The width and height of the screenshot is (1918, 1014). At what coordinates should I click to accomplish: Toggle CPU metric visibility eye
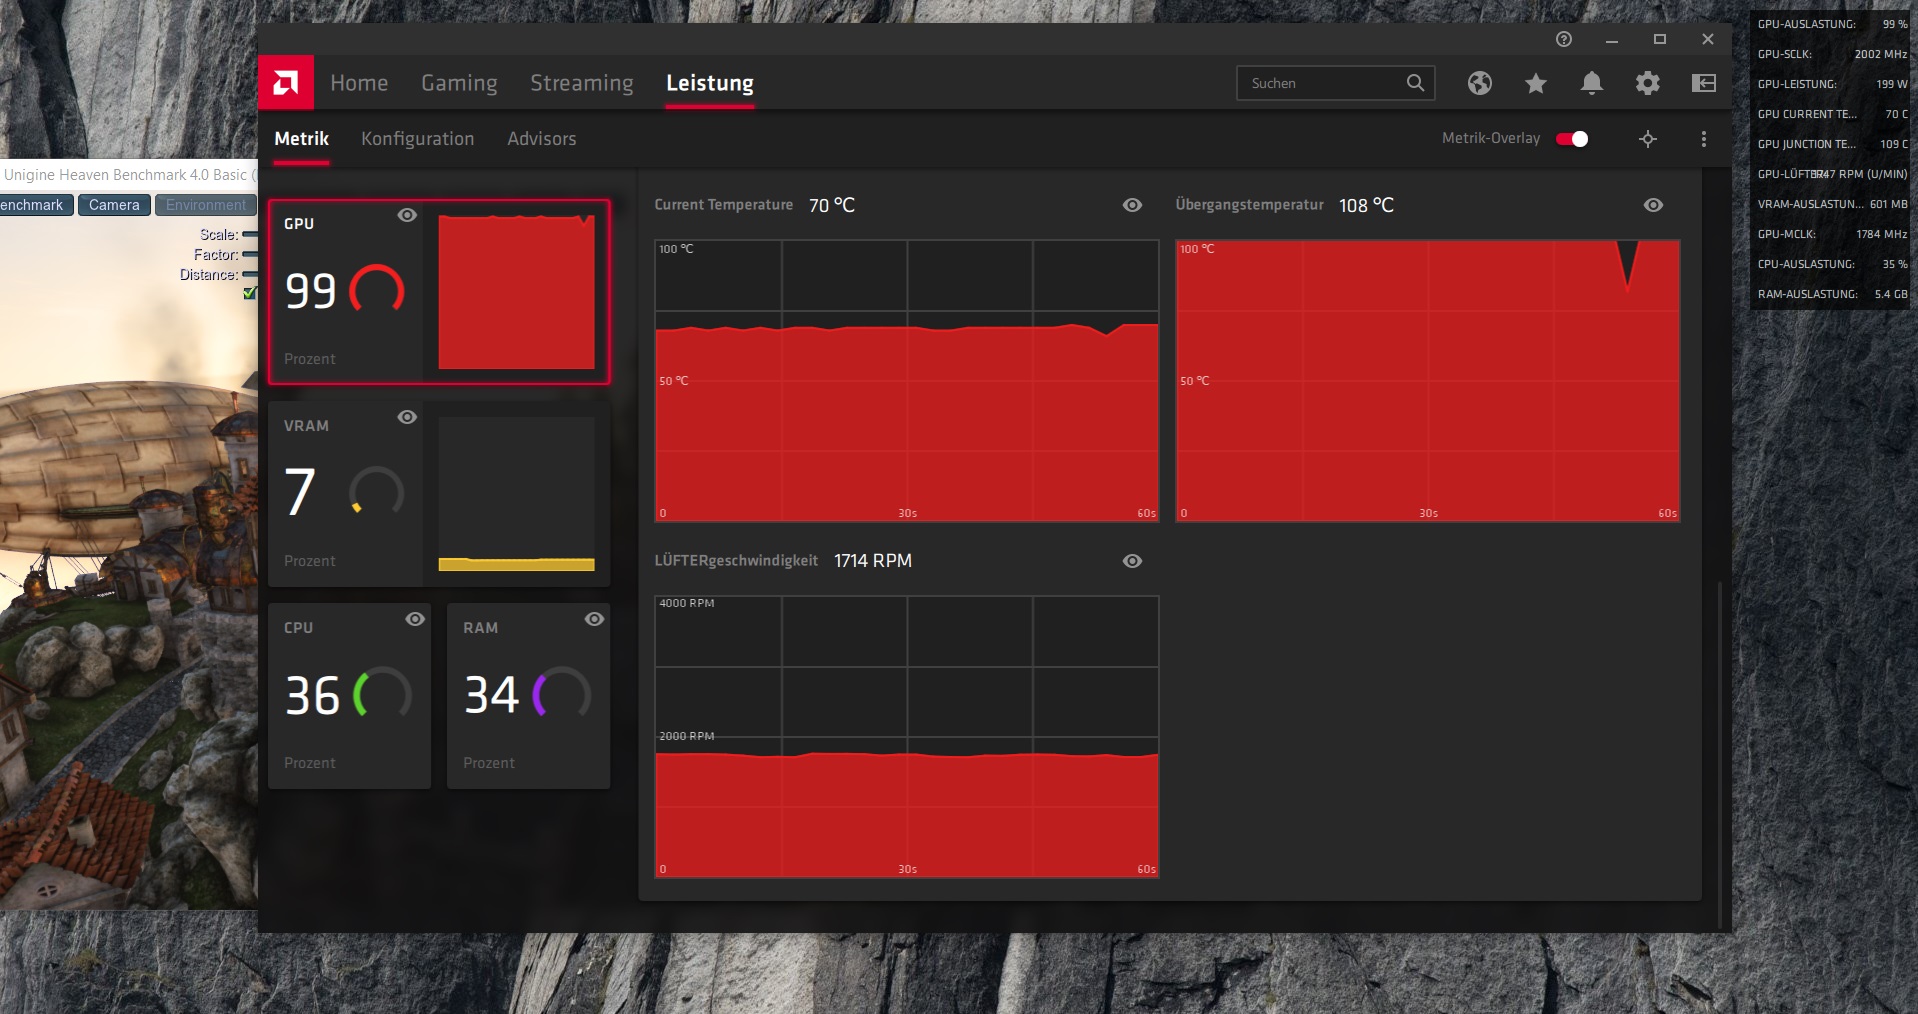[415, 619]
